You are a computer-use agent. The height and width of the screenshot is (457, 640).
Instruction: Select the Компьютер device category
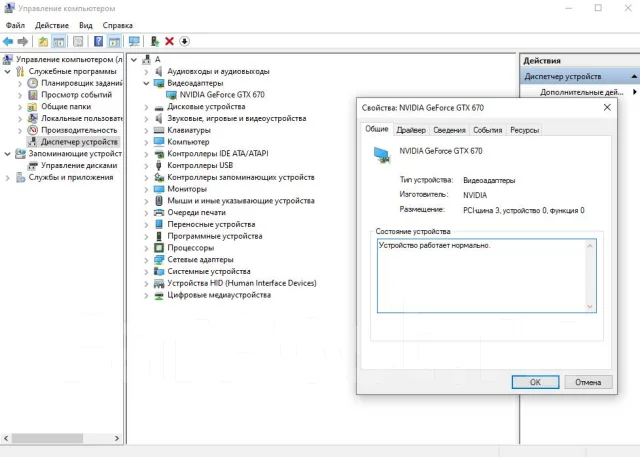(x=188, y=142)
